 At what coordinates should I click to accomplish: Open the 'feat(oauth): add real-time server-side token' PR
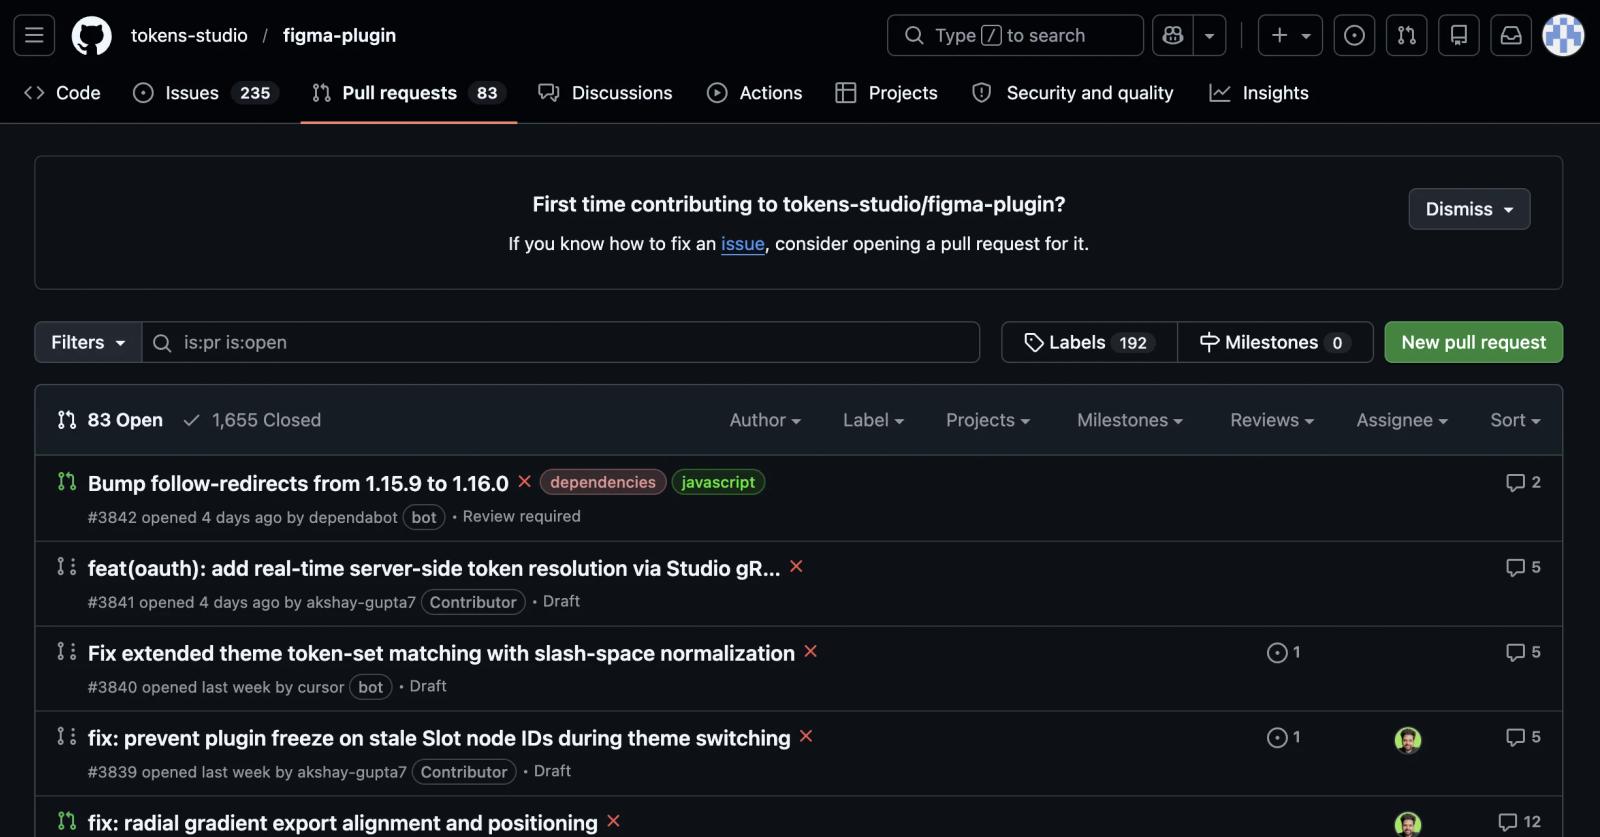(x=434, y=569)
